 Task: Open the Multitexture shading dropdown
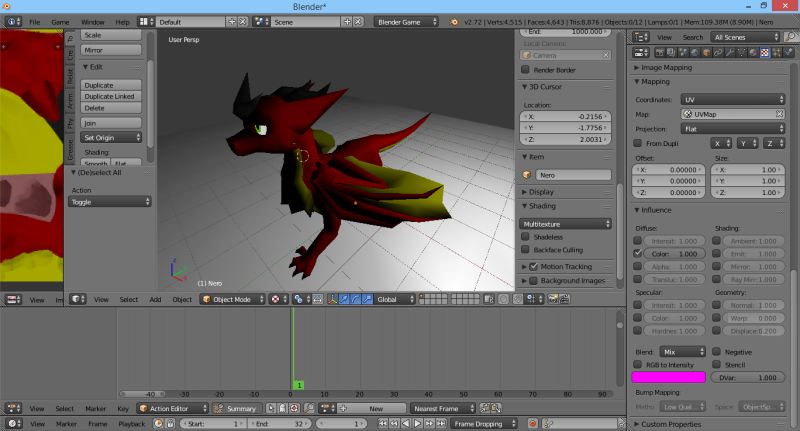(x=565, y=224)
